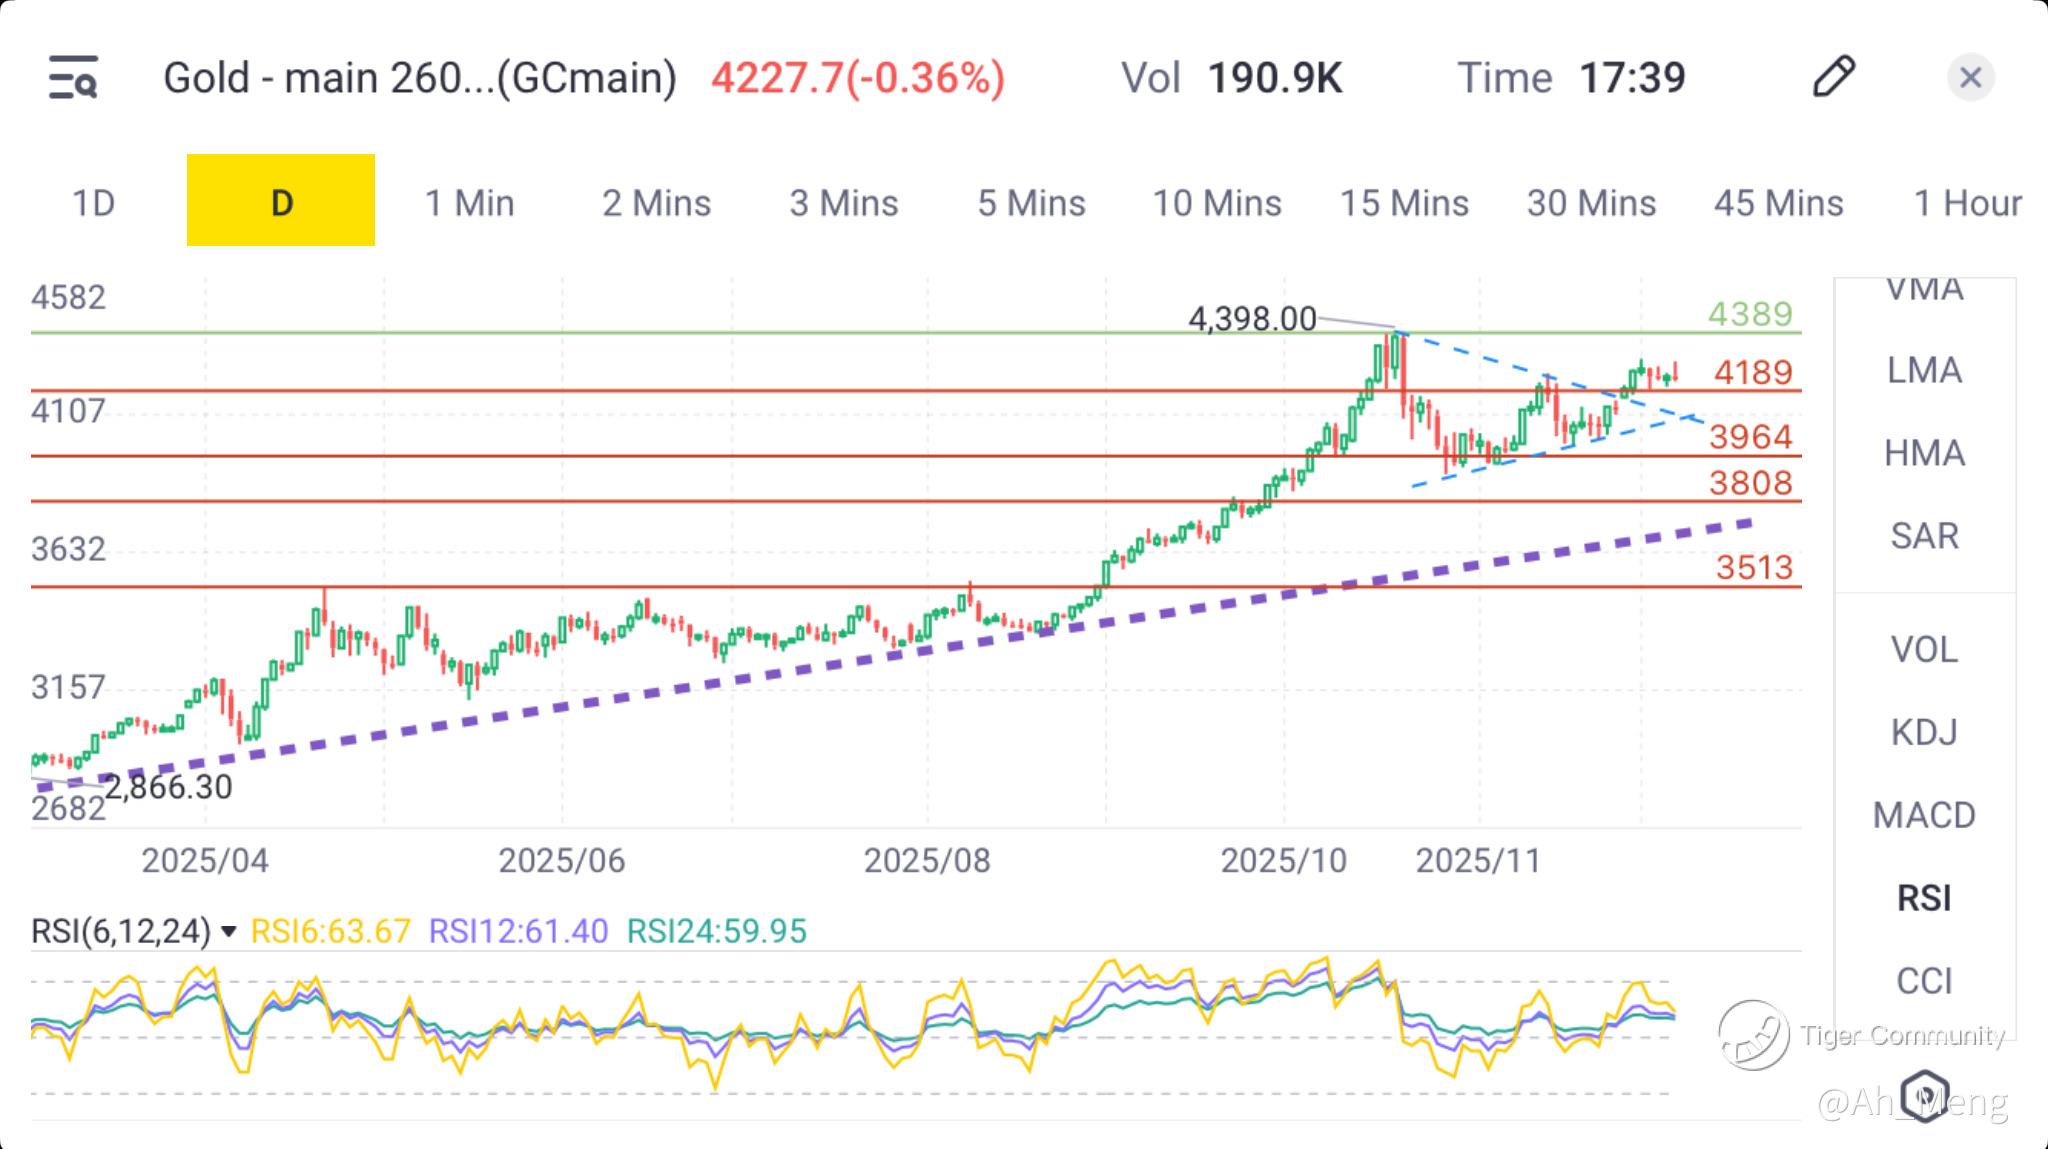Image resolution: width=2048 pixels, height=1149 pixels.
Task: Select the 1 Hour timeframe
Action: click(x=1967, y=203)
